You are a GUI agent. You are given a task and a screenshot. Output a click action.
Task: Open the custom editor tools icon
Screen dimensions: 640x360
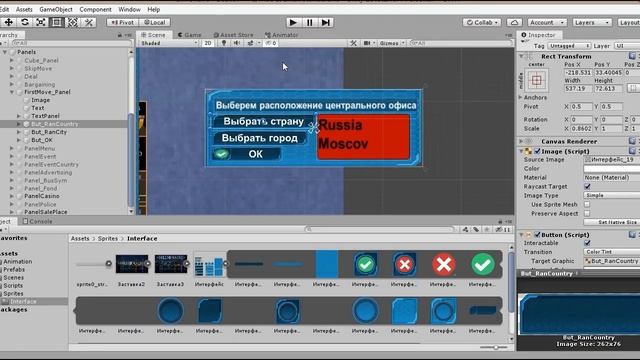(x=89, y=22)
